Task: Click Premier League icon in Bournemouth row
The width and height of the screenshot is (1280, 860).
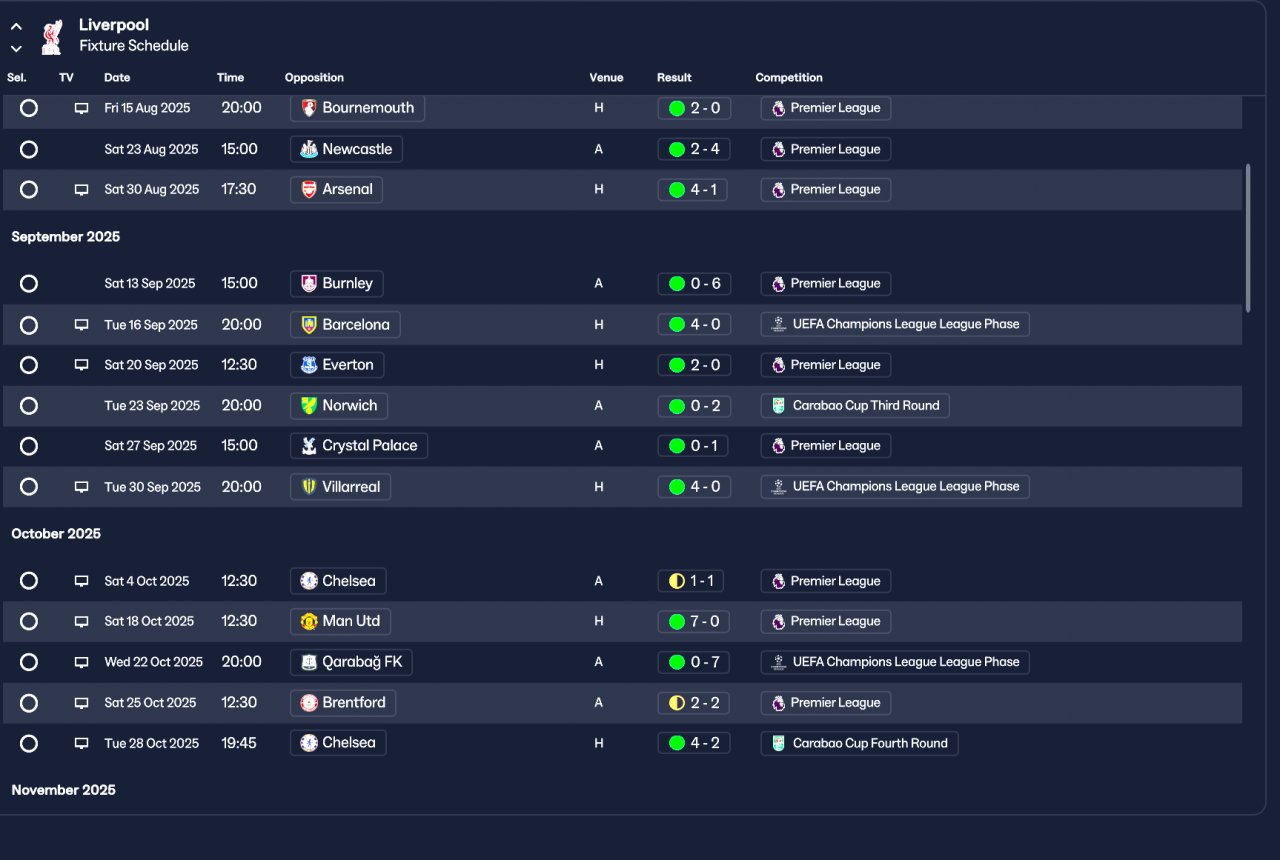Action: (779, 108)
